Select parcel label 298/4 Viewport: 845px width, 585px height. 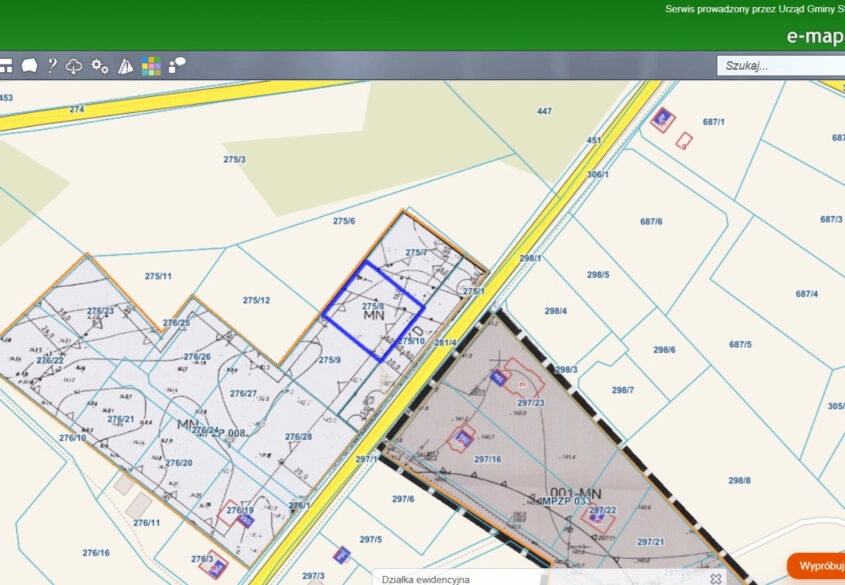[x=556, y=311]
